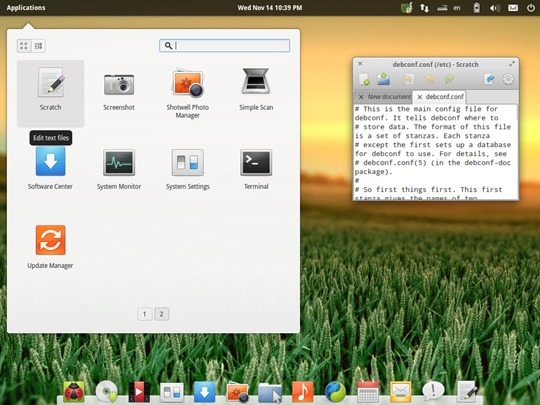The image size is (540, 405).
Task: Open the Screenshot application
Action: click(119, 91)
